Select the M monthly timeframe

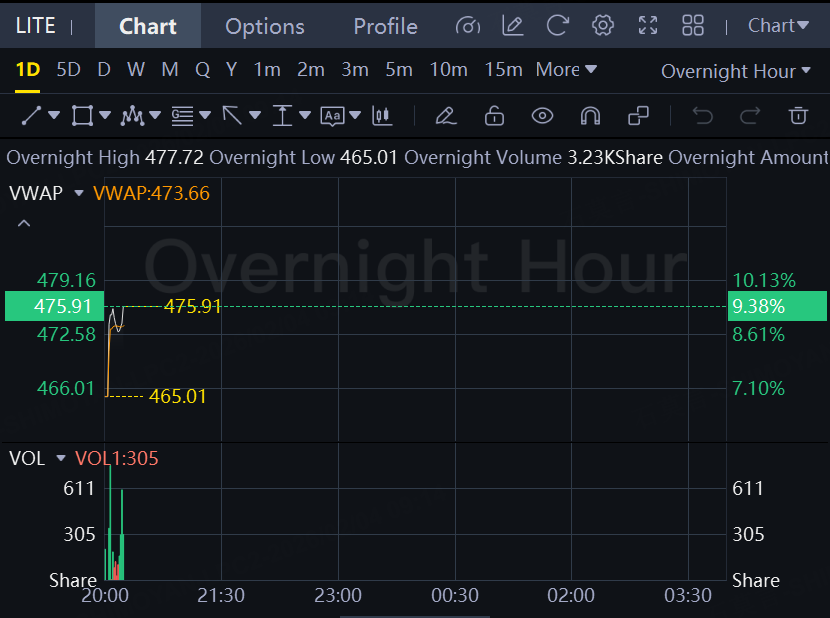pos(170,69)
